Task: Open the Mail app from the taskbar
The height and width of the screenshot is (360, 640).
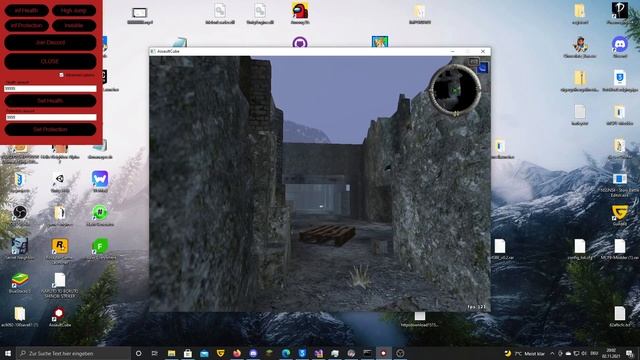Action: (x=204, y=353)
